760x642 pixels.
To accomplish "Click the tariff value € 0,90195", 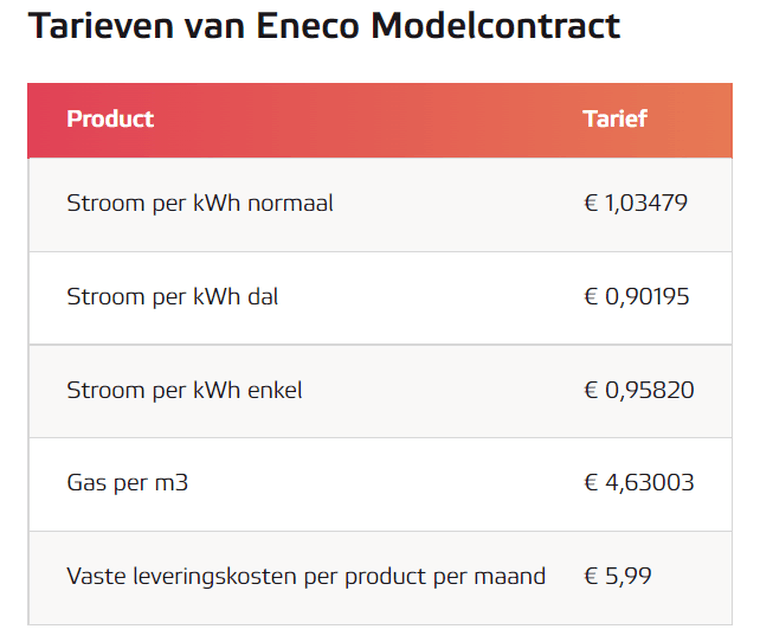I will 637,297.
